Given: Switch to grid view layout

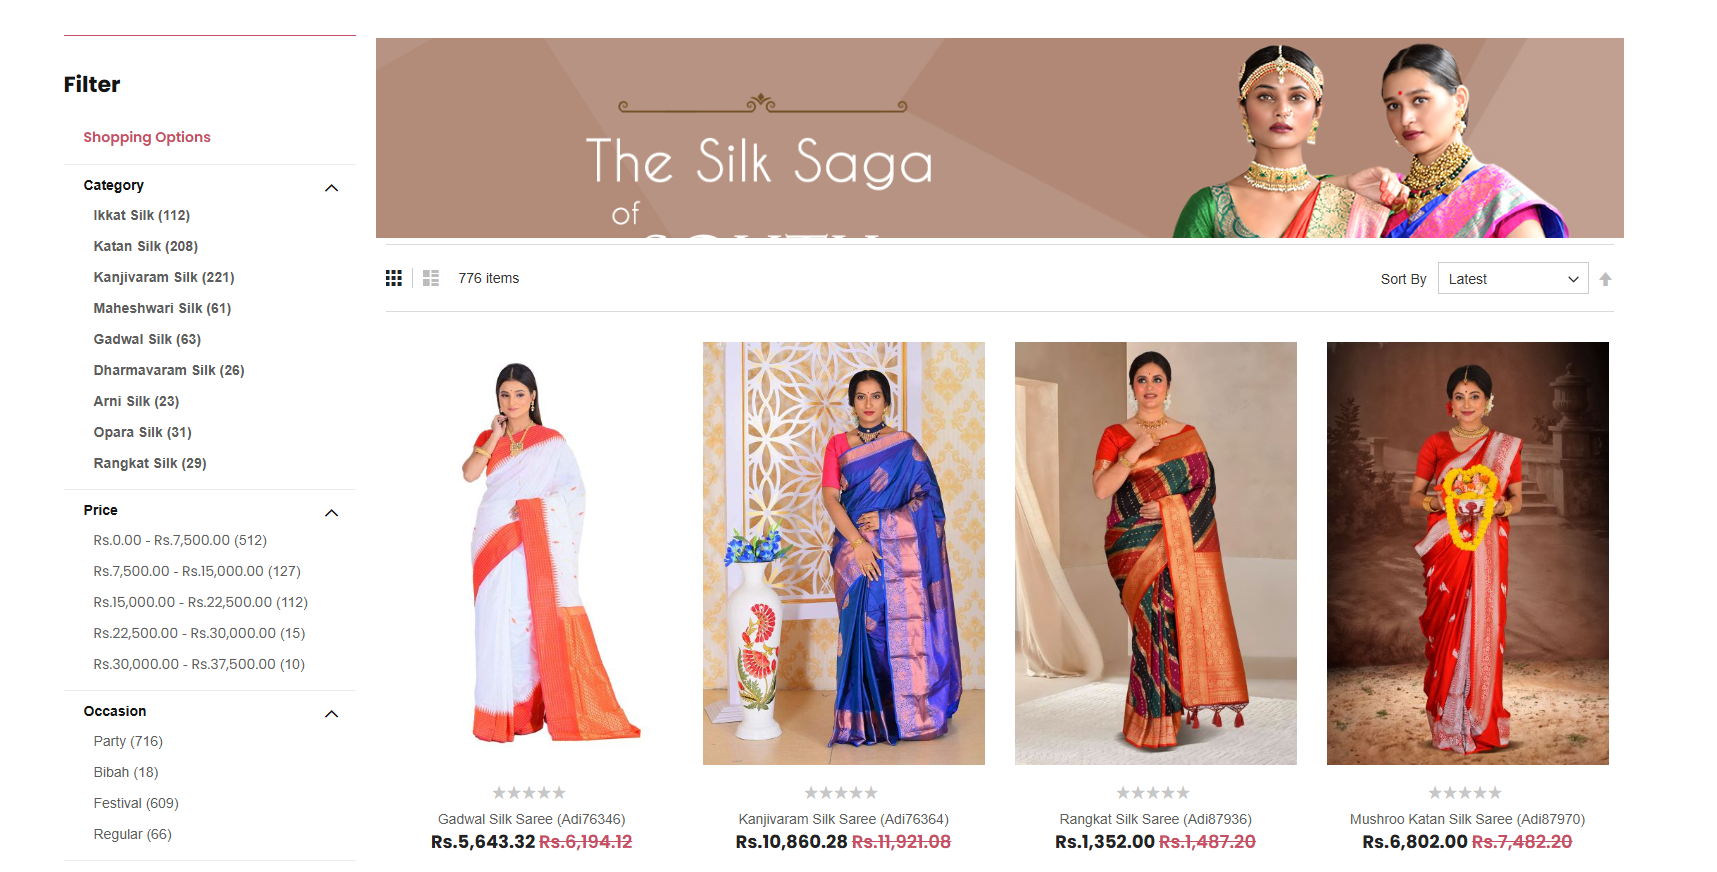Looking at the screenshot, I should click(394, 278).
